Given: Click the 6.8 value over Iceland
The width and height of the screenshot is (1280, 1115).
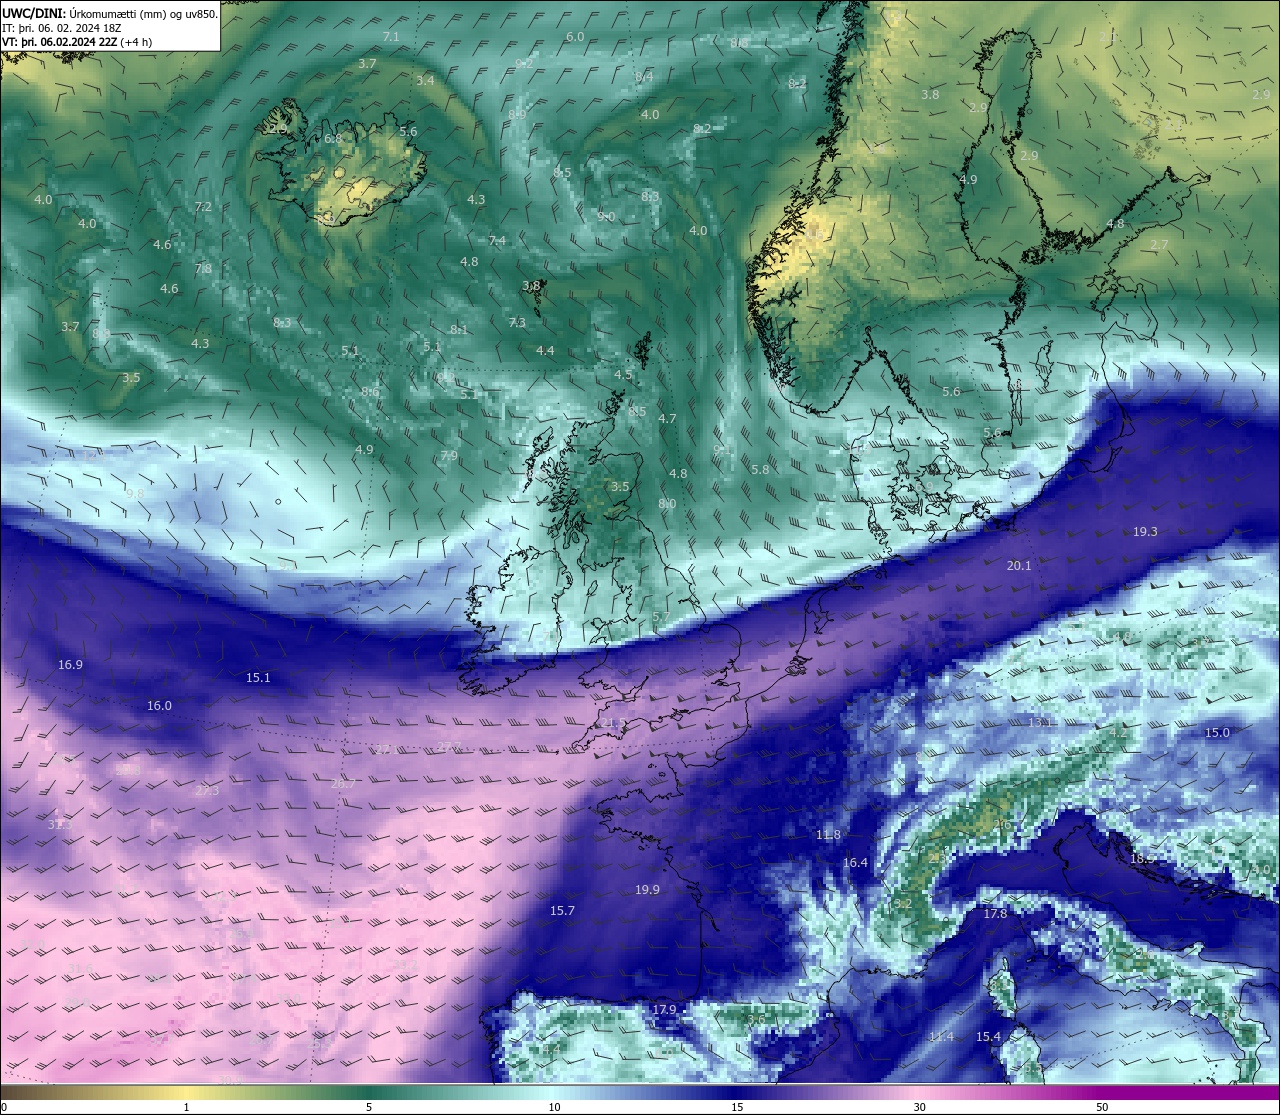Looking at the screenshot, I should (x=333, y=139).
